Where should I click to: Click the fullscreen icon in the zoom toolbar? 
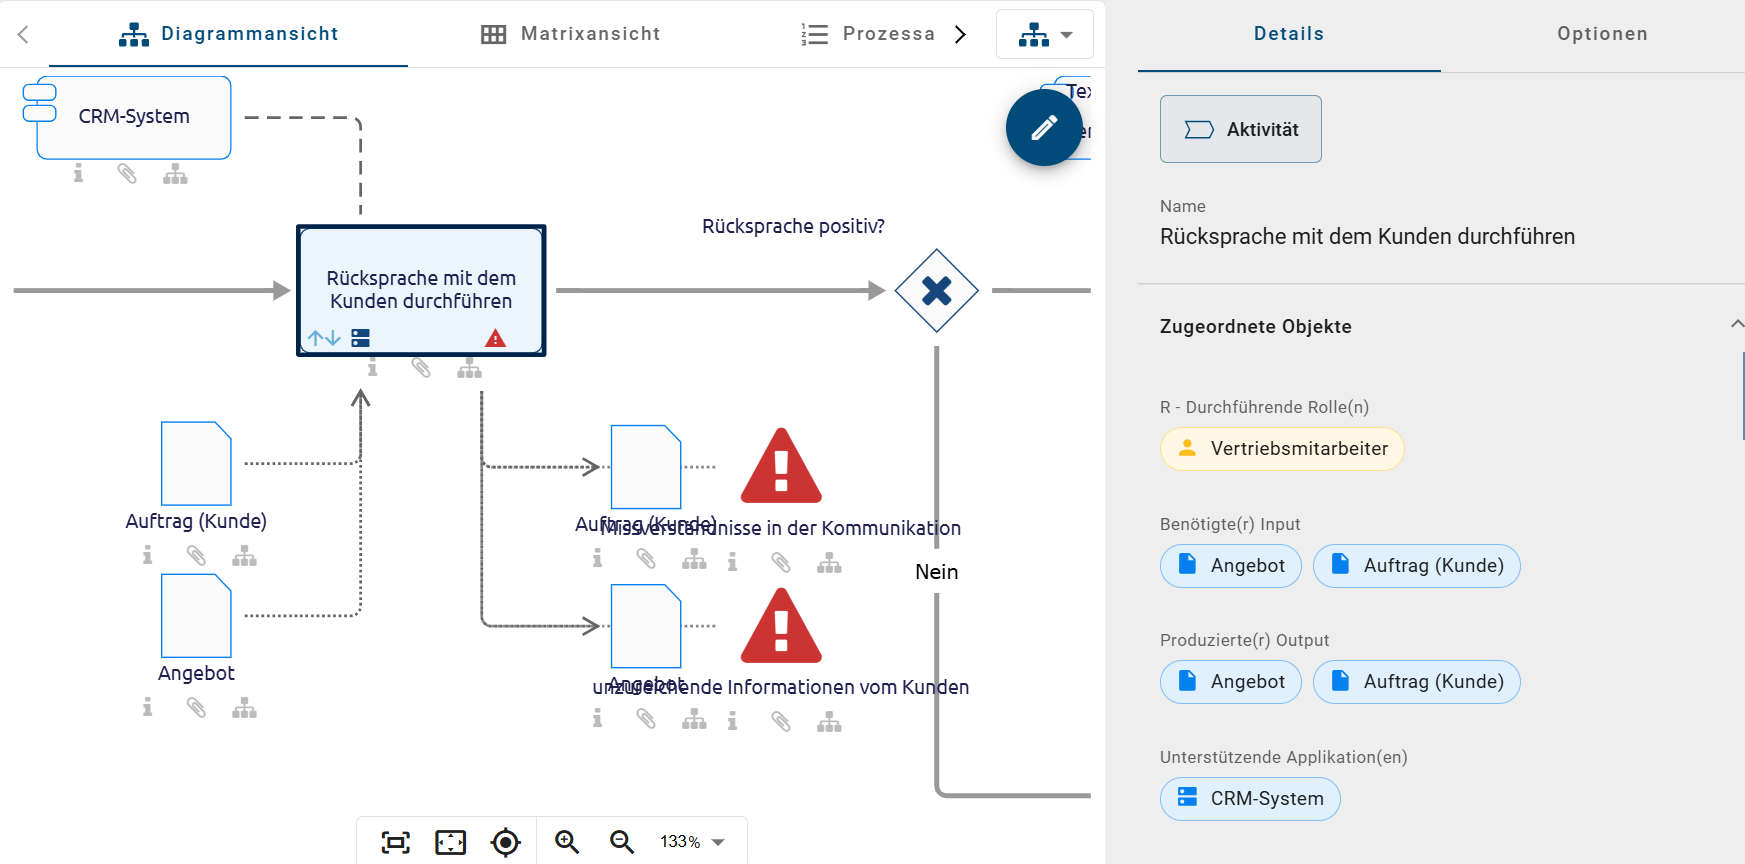coord(451,842)
